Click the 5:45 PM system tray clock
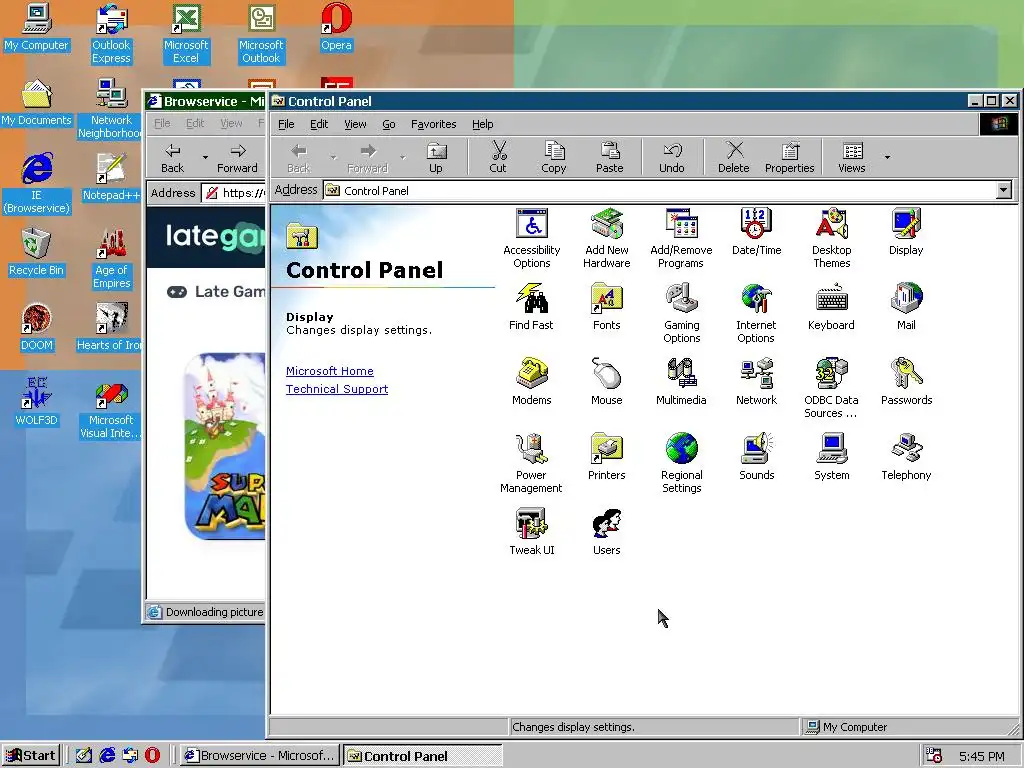This screenshot has height=768, width=1024. (x=982, y=756)
